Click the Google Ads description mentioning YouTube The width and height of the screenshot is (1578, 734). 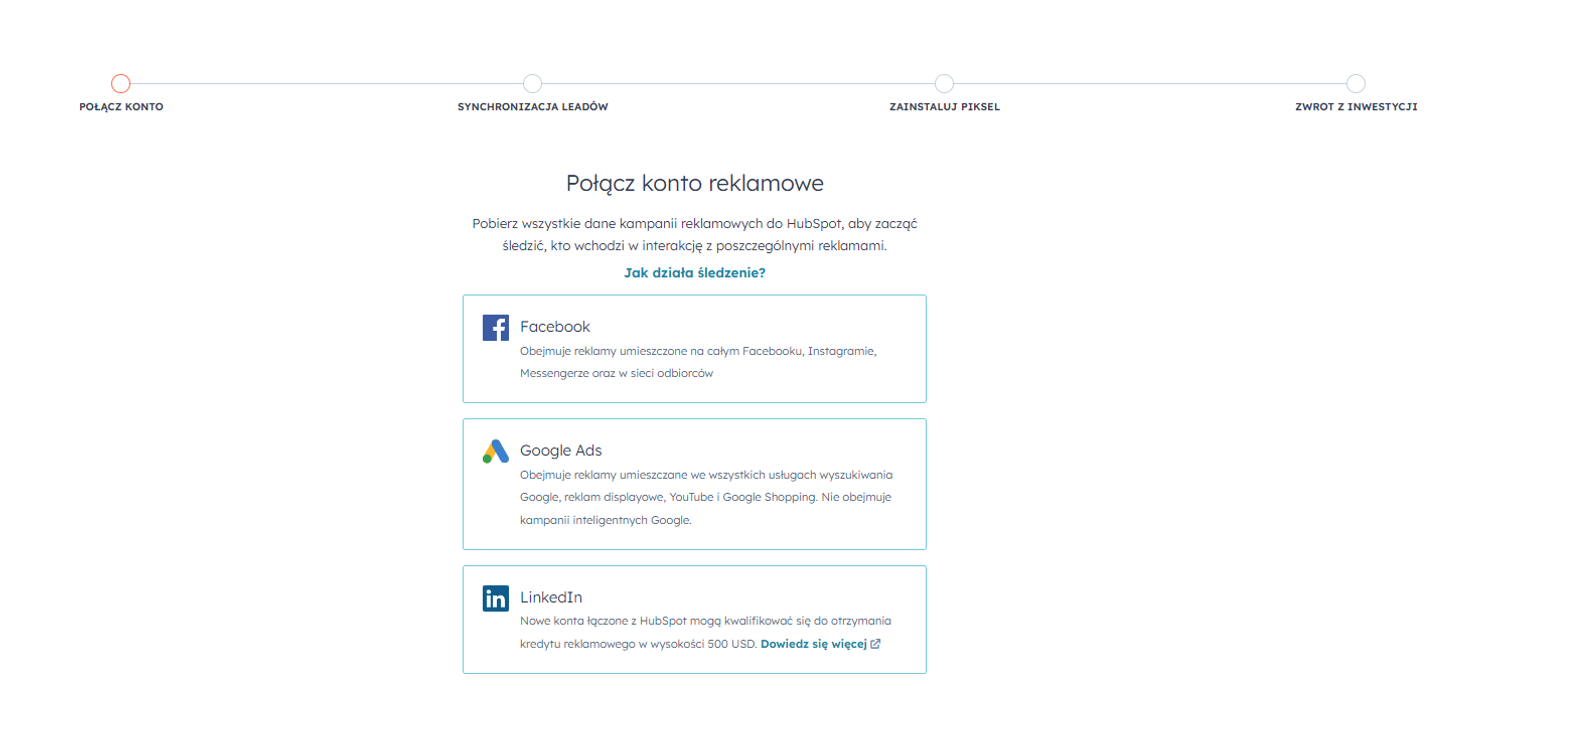click(x=706, y=497)
